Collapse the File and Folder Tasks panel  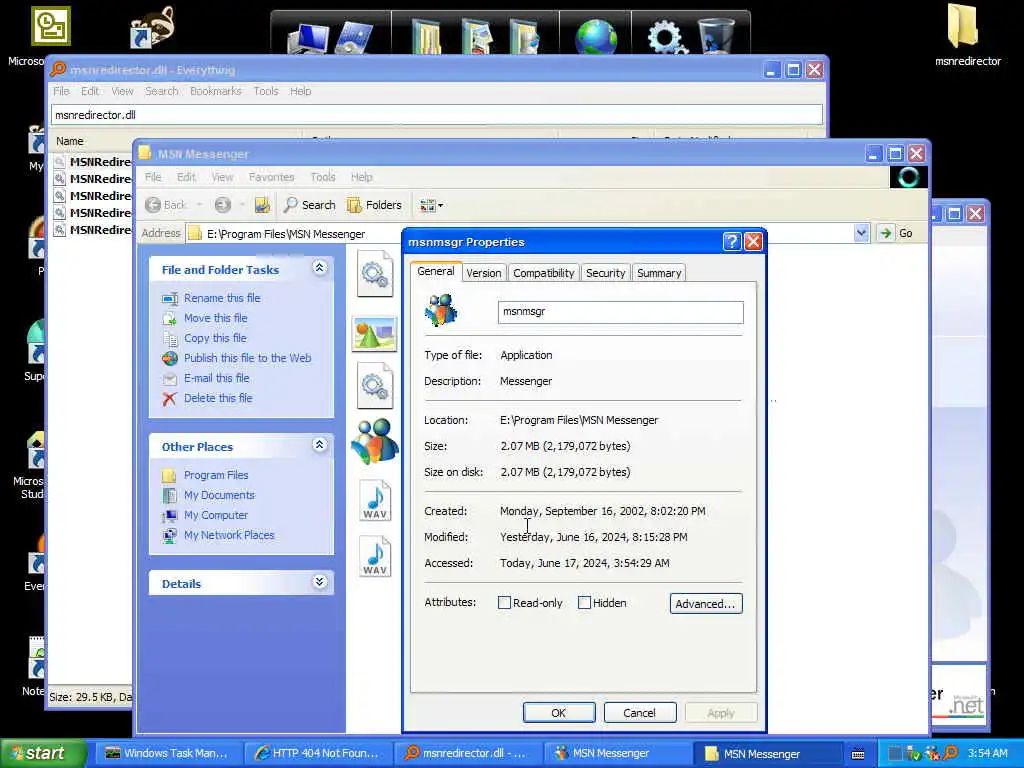pyautogui.click(x=319, y=268)
